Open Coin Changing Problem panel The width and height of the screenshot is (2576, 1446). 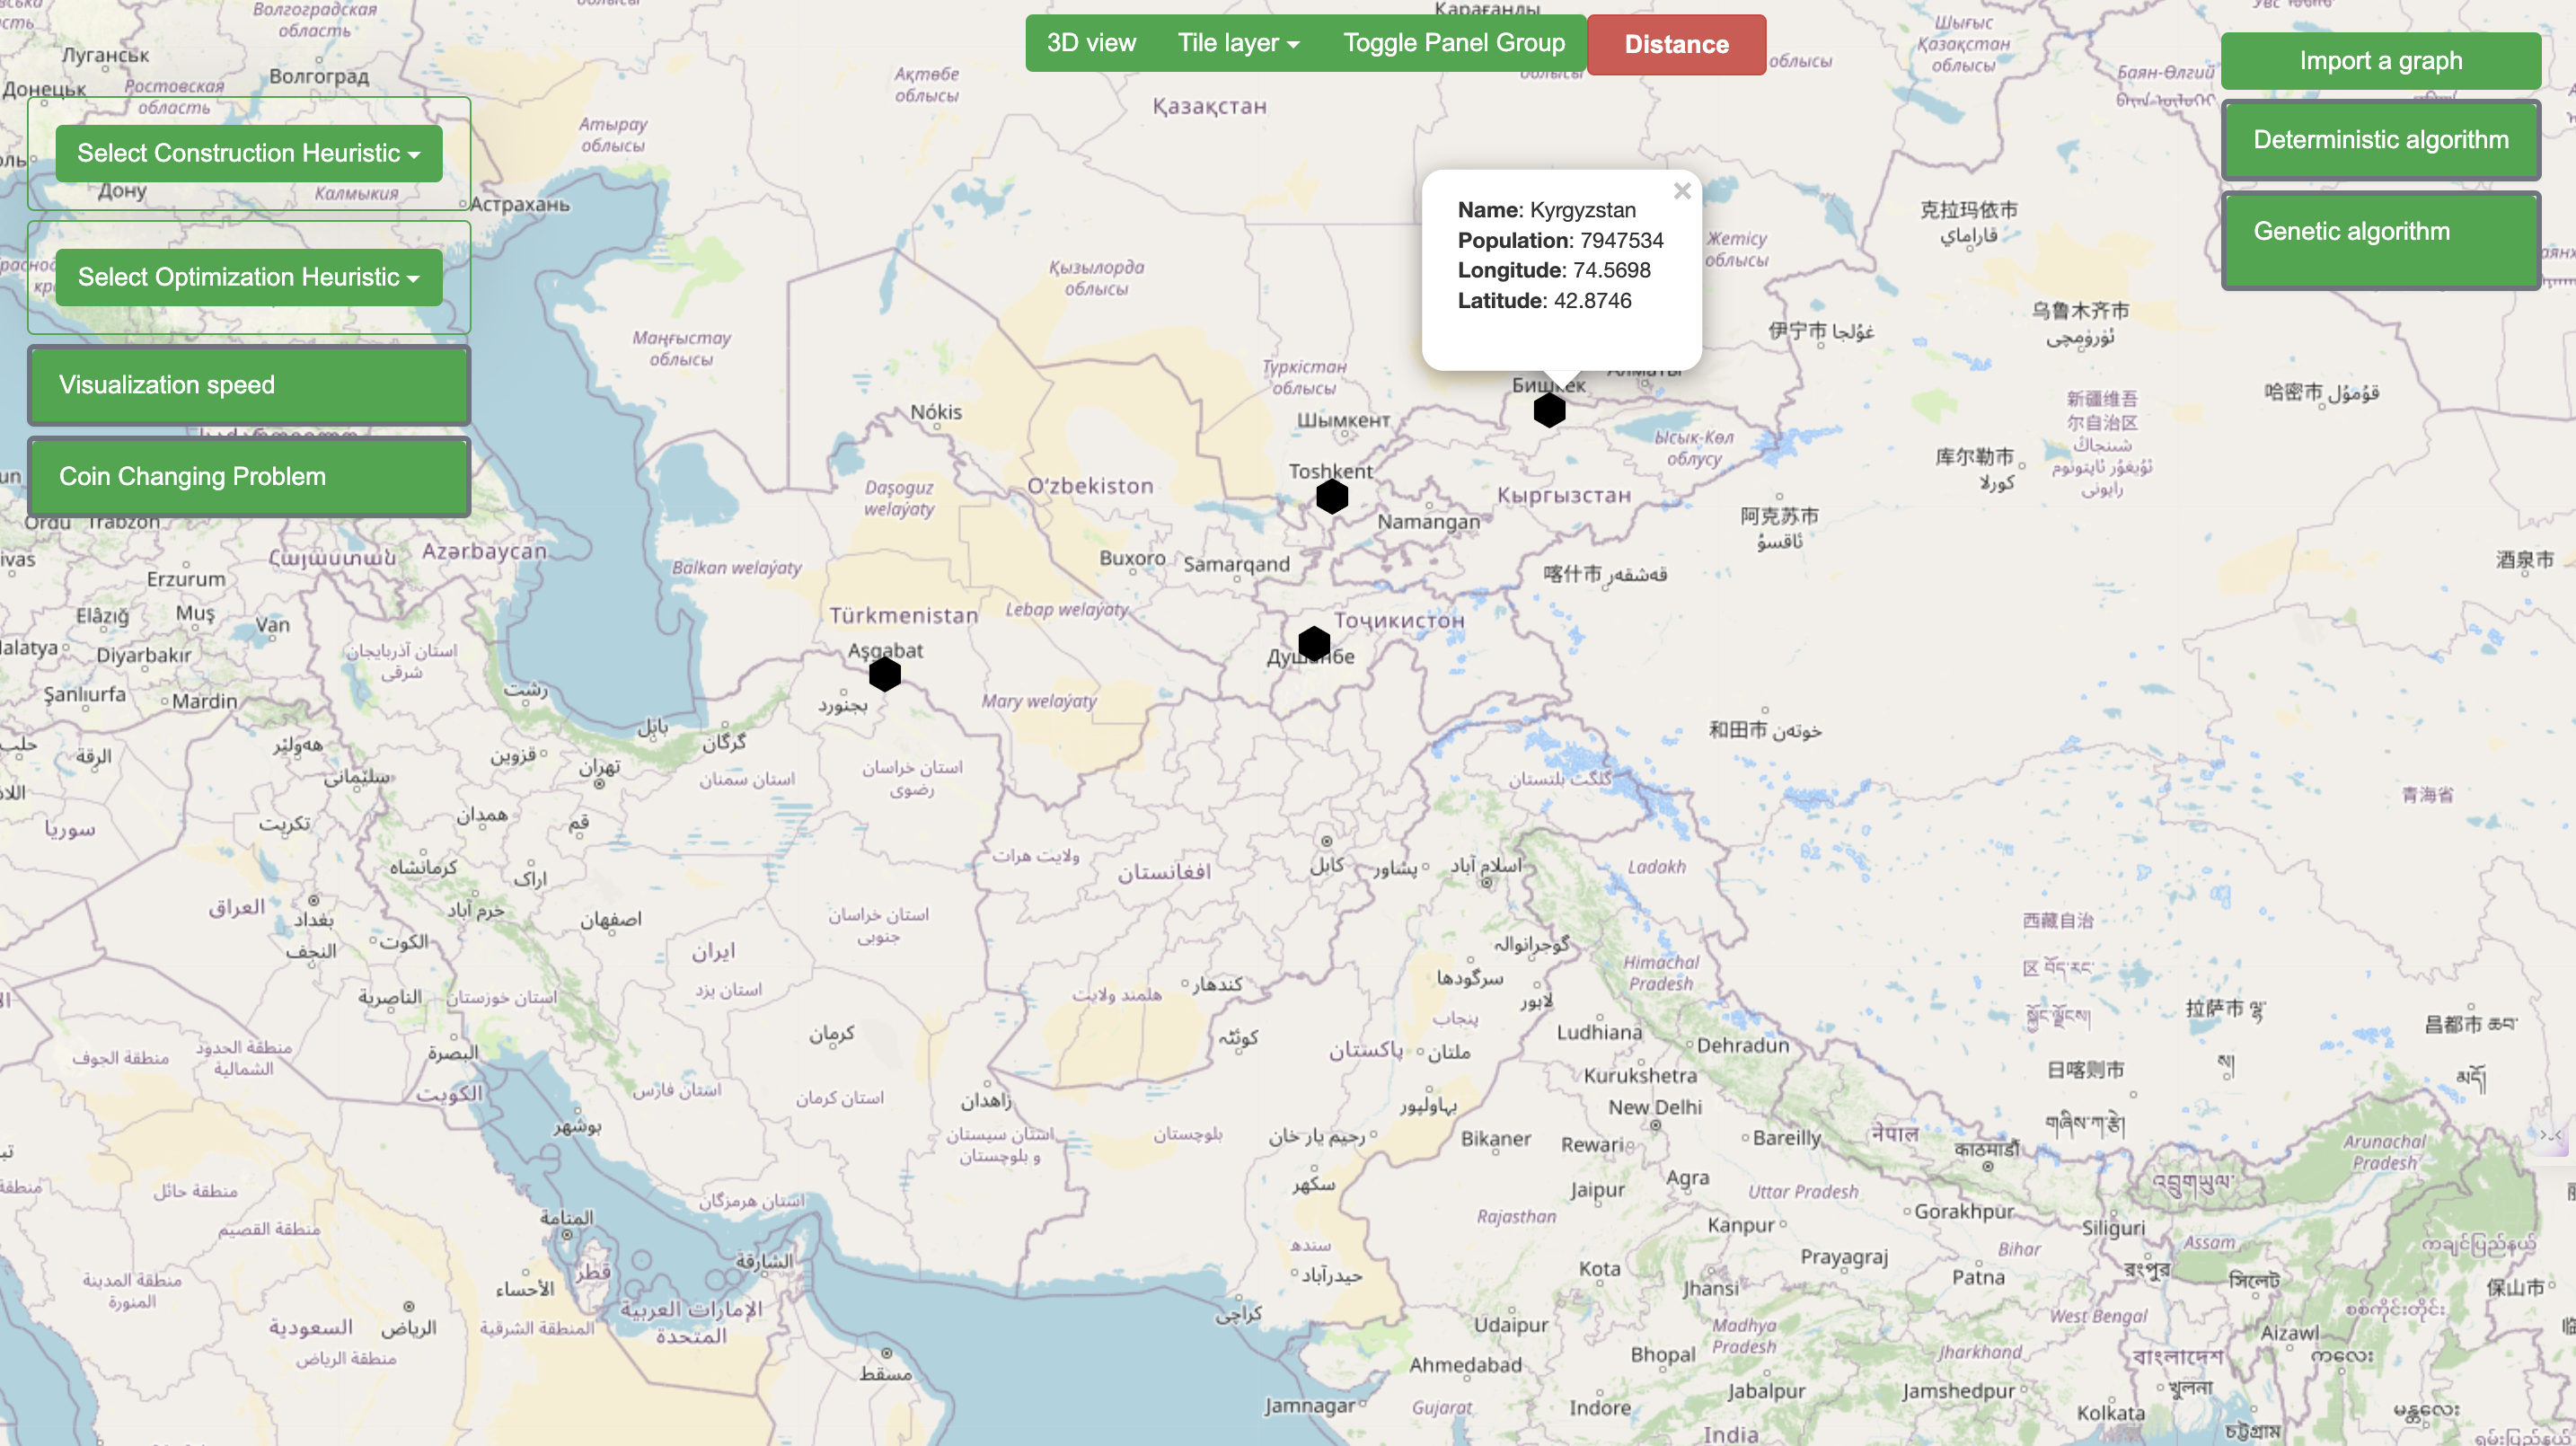(248, 476)
